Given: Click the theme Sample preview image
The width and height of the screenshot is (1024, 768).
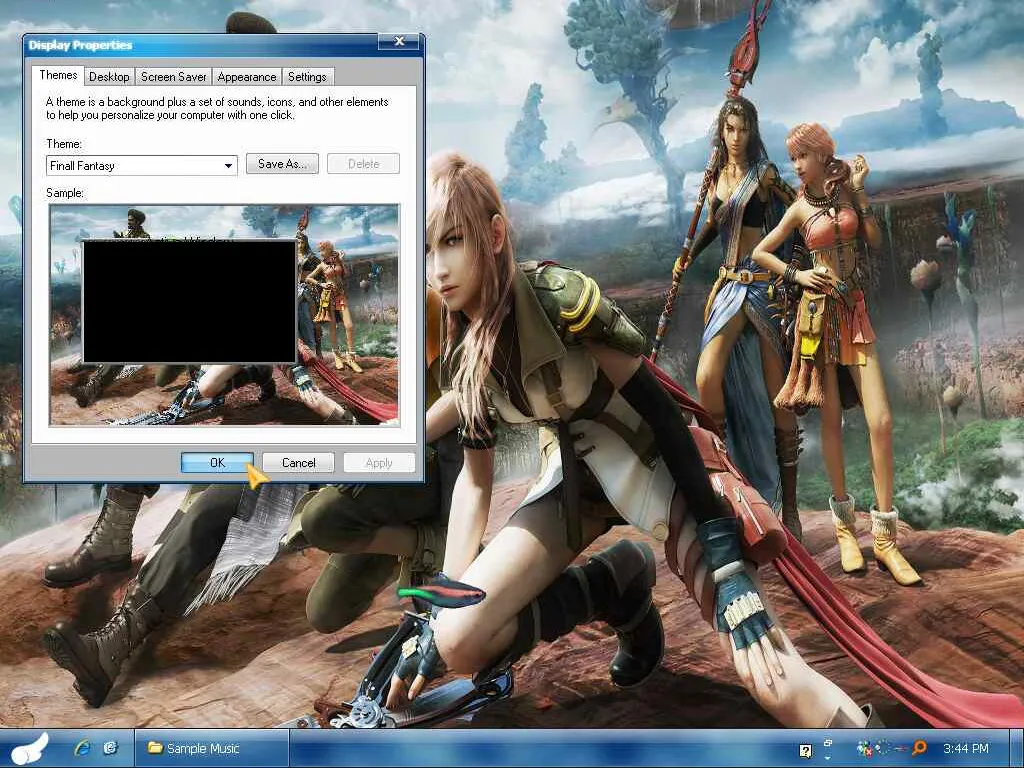Looking at the screenshot, I should click(x=224, y=315).
